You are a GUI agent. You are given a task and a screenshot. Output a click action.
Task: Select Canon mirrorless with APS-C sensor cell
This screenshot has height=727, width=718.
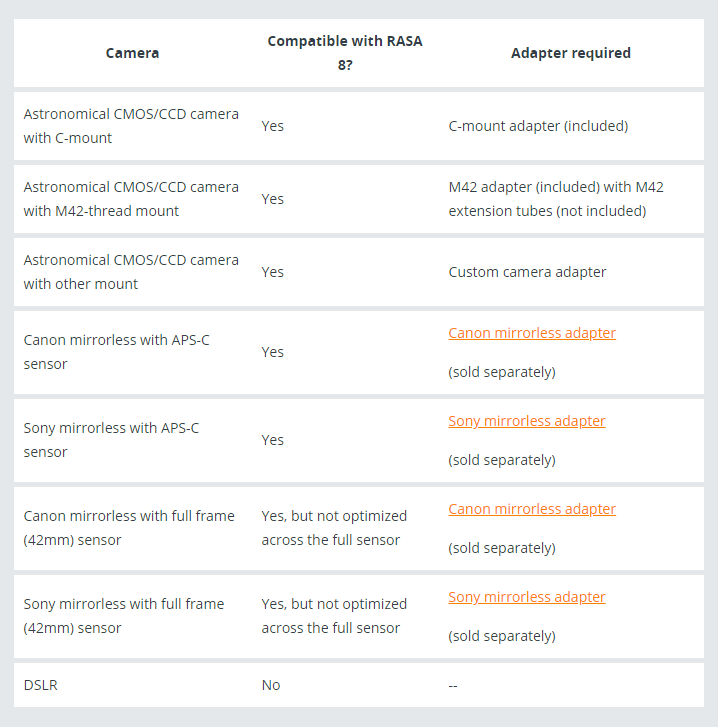(x=116, y=352)
